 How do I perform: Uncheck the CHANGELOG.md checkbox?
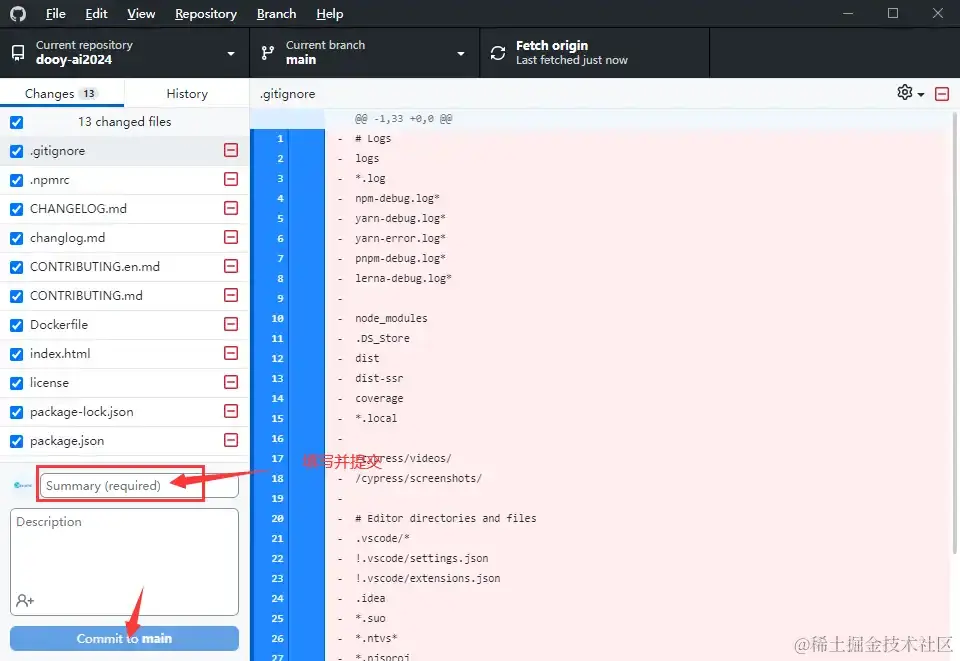17,209
